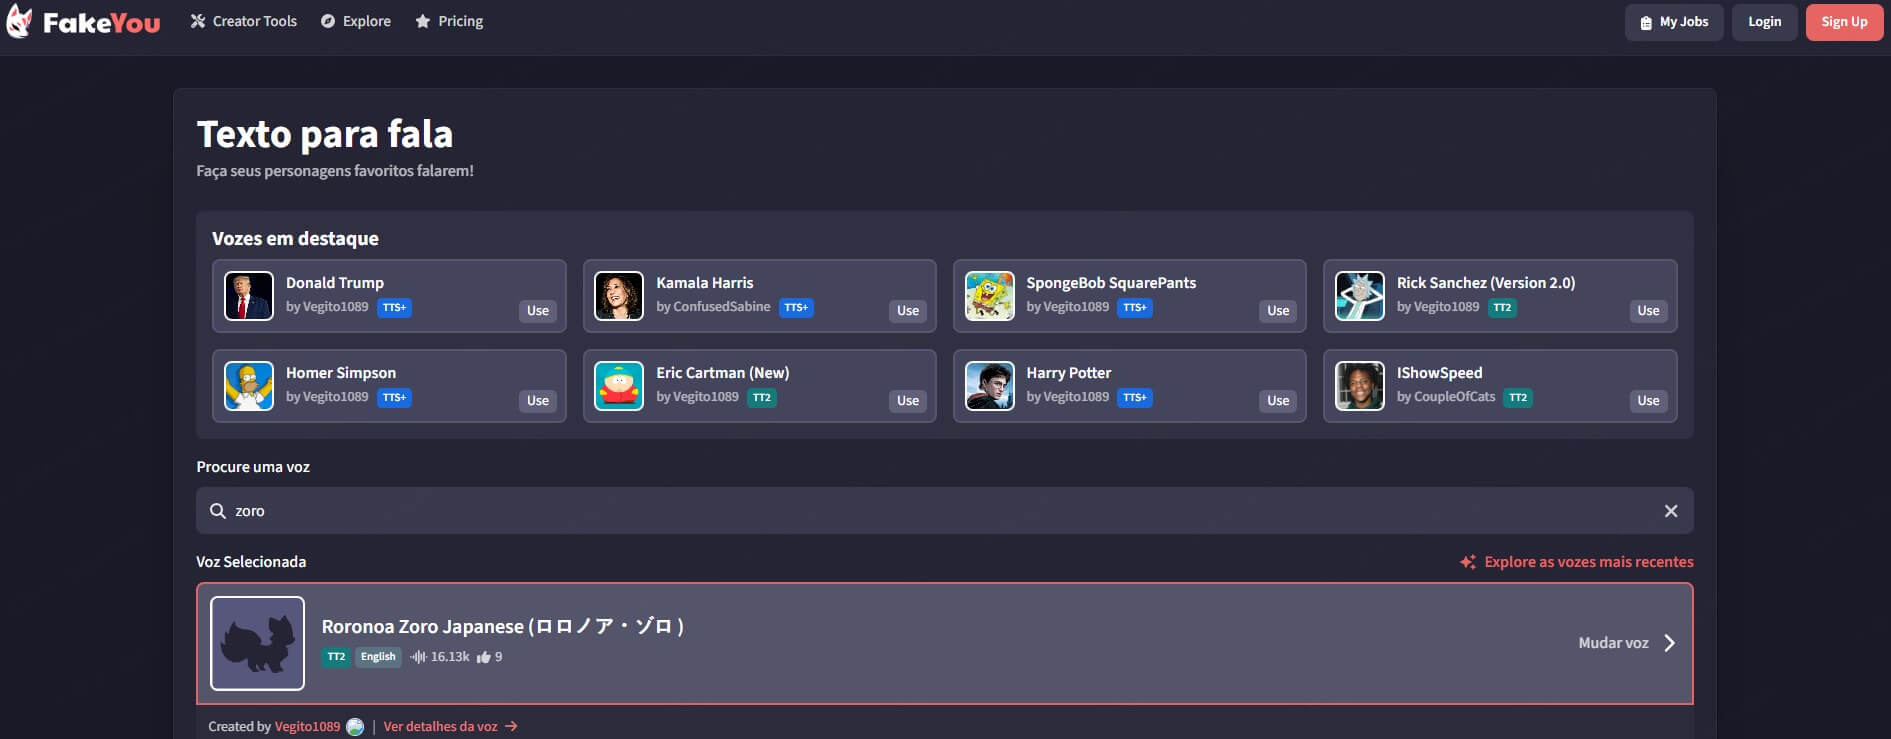Click the Creator Tools wrench icon
This screenshot has width=1891, height=739.
pos(198,21)
